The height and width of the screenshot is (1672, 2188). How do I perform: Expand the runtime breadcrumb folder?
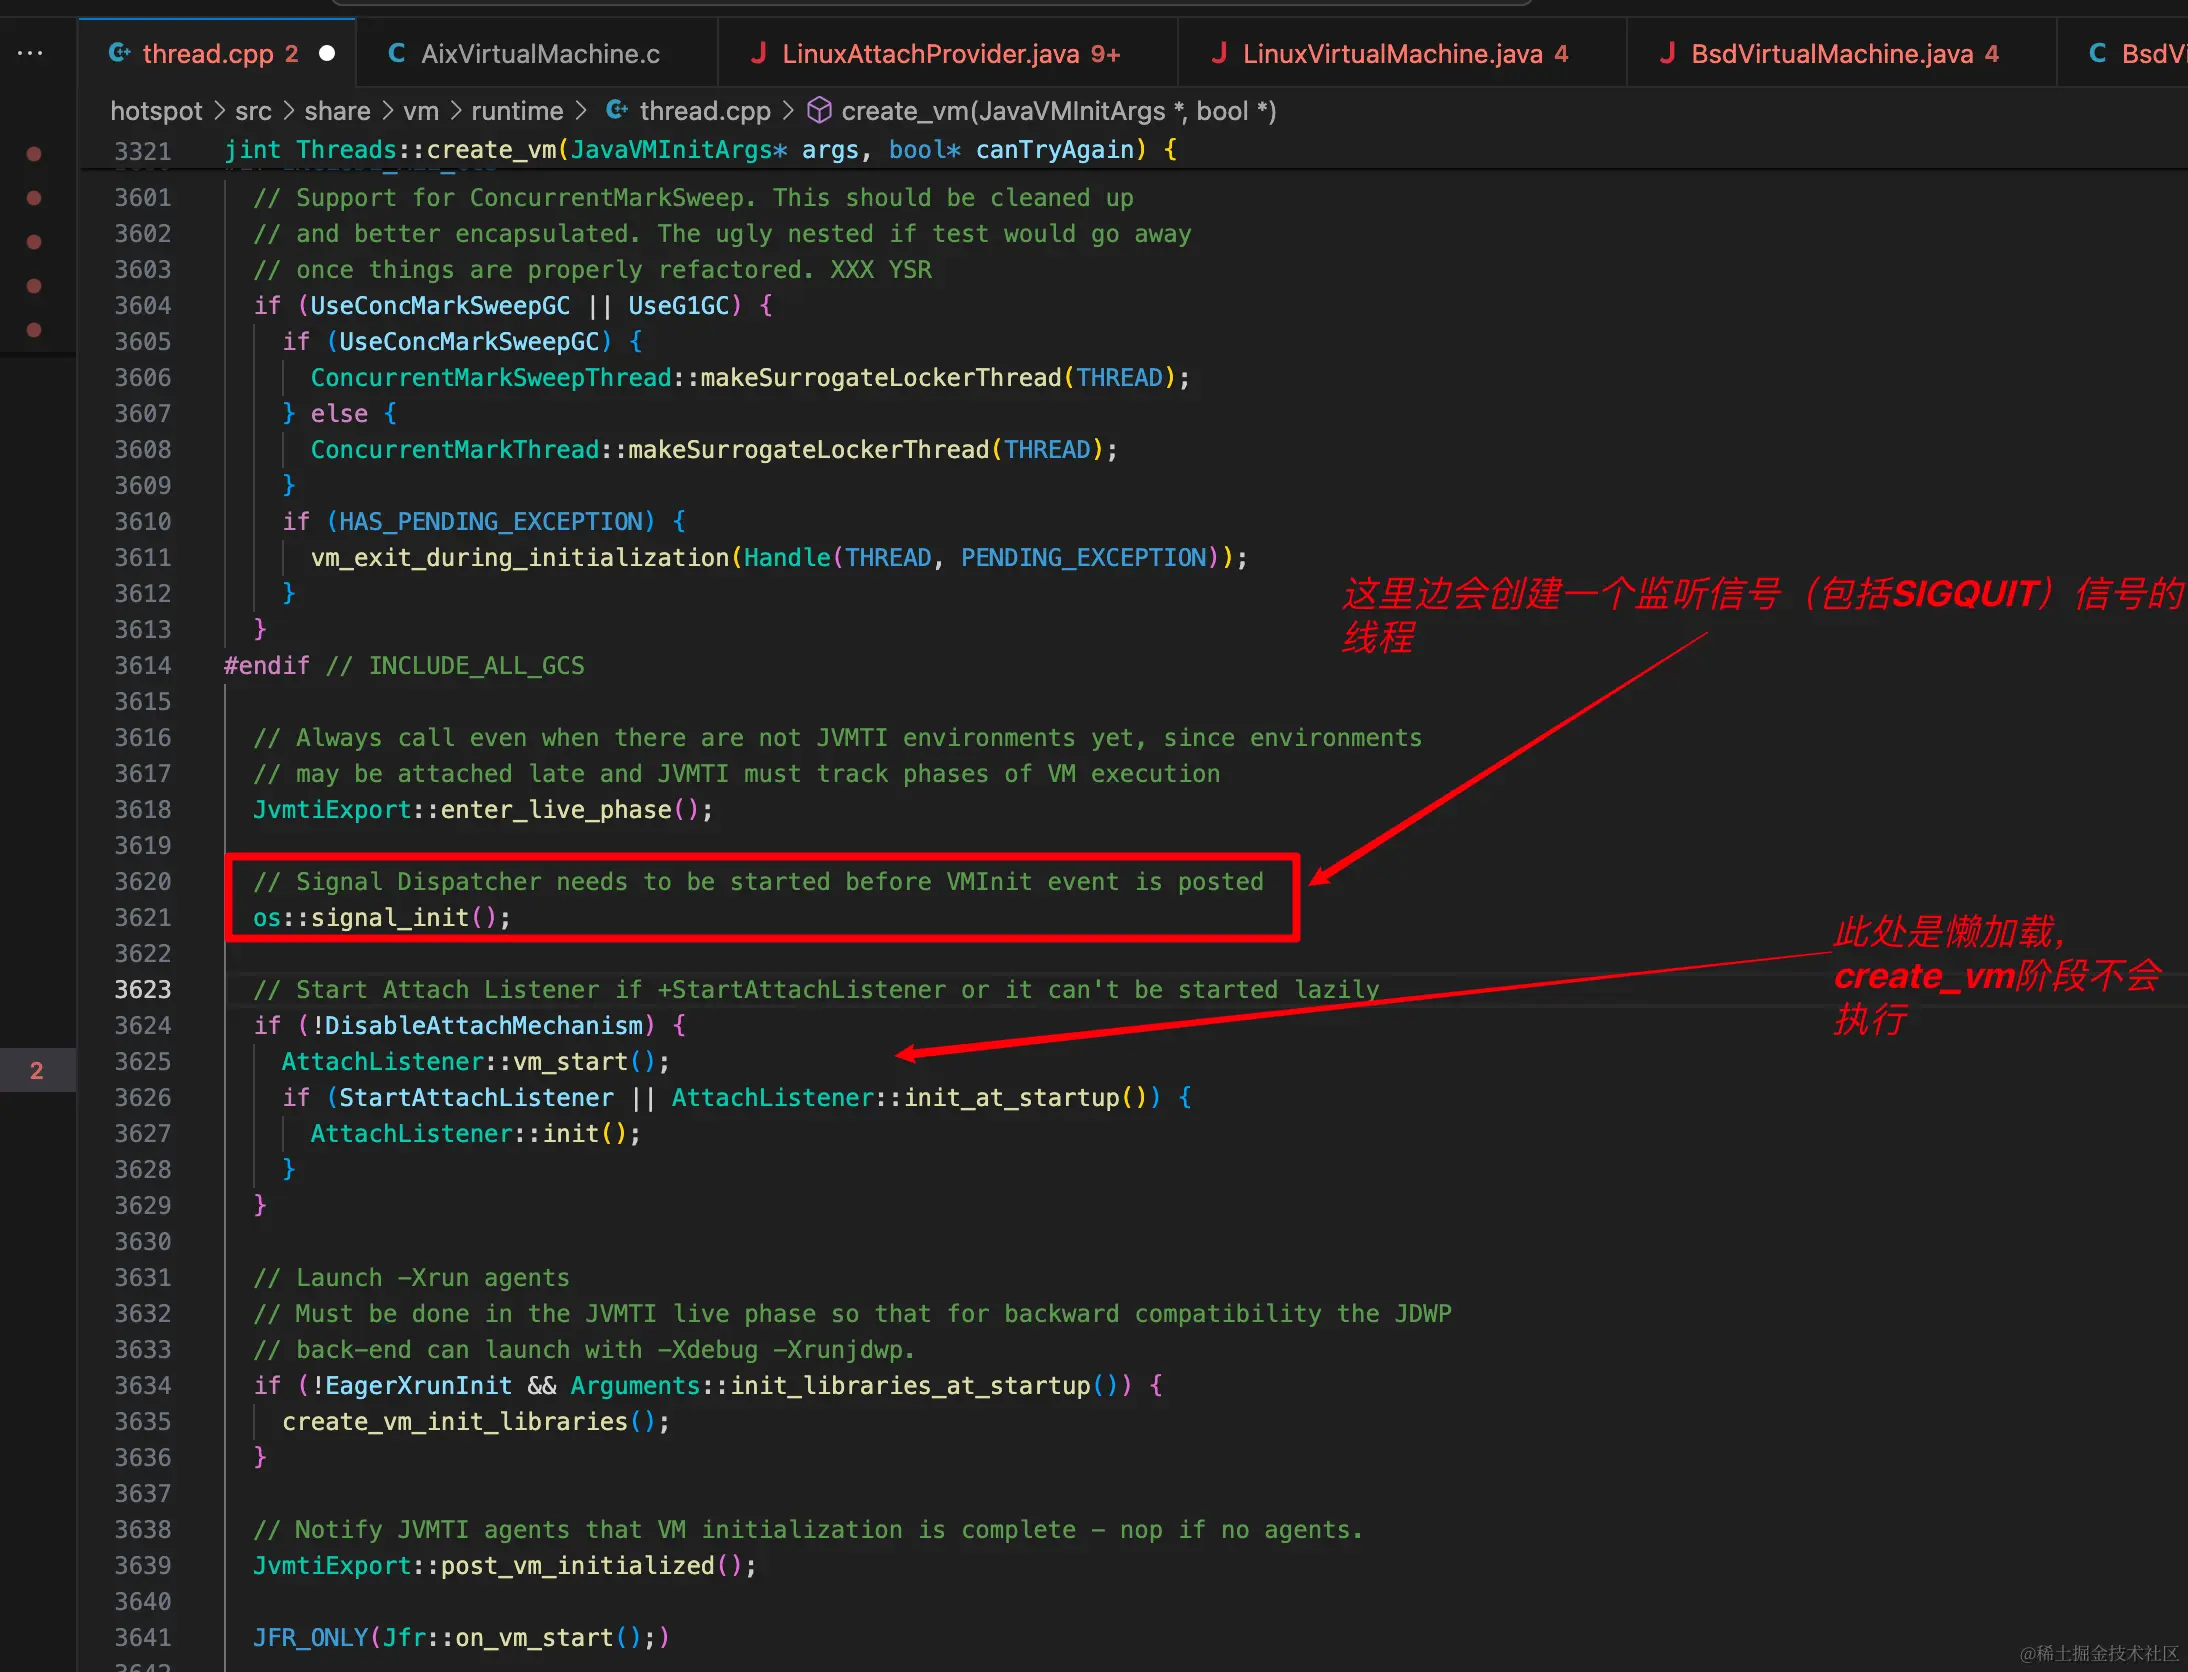tap(517, 111)
